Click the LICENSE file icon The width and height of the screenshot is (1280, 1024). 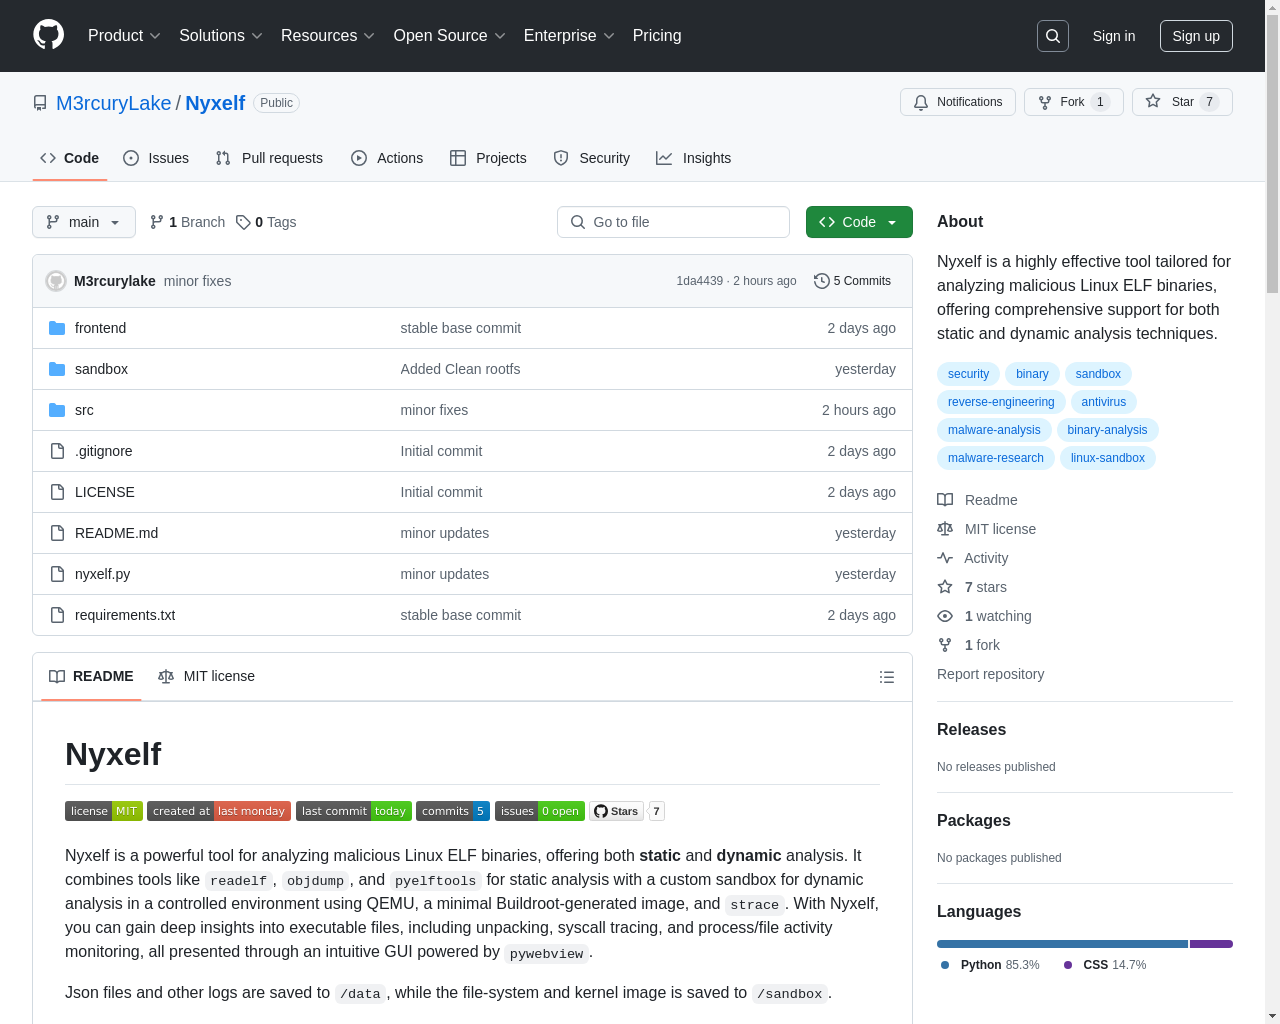point(57,492)
